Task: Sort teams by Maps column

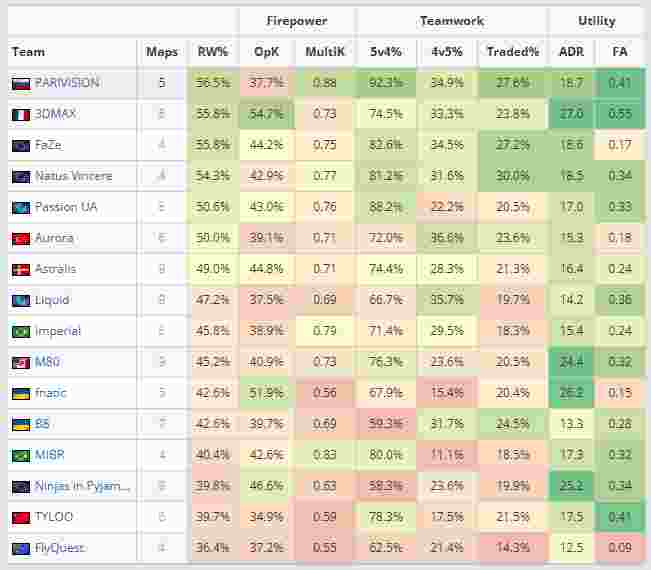Action: click(162, 52)
